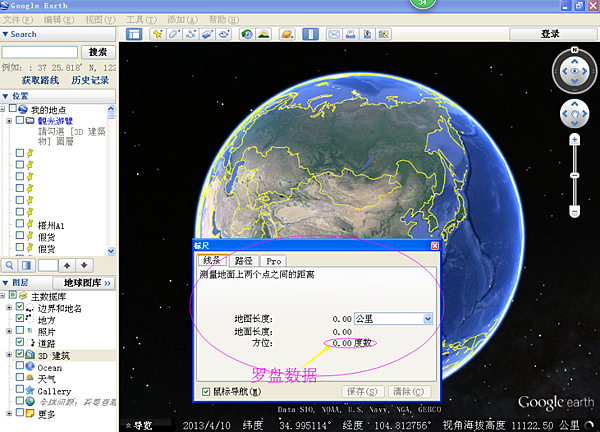Click the places panel magnifier search icon

[x=10, y=265]
